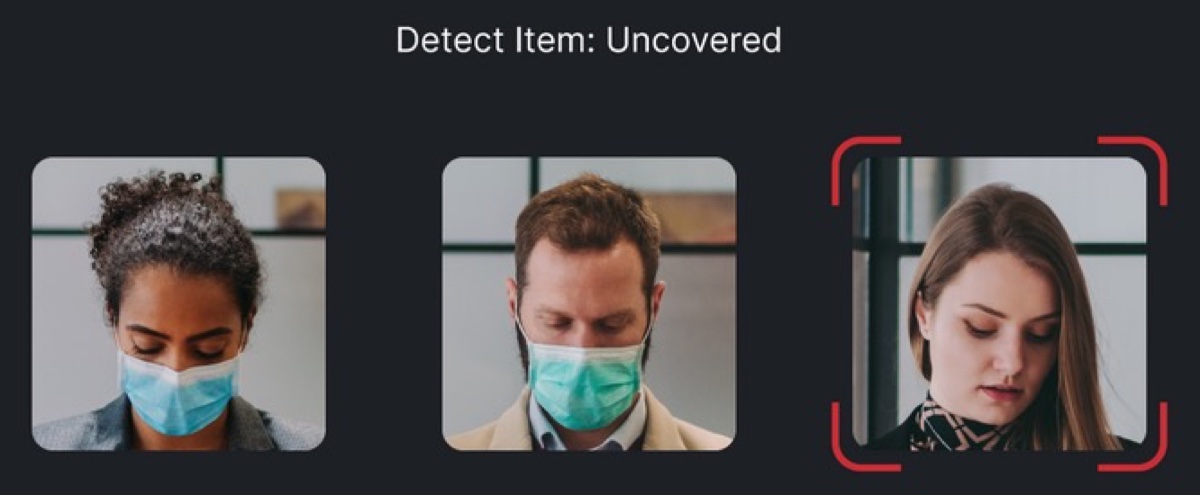The height and width of the screenshot is (495, 1200).
Task: Select the photo of woman wearing blue mask
Action: click(x=178, y=303)
